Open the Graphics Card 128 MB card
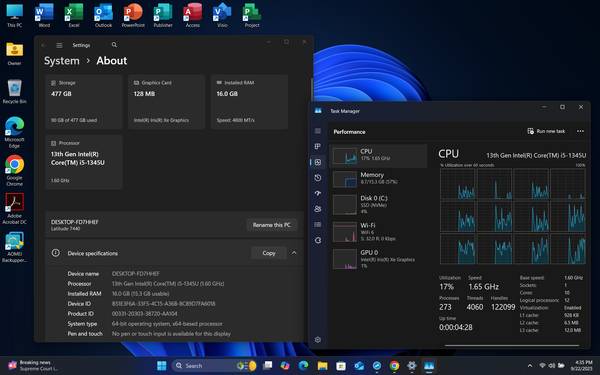The width and height of the screenshot is (600, 375). coord(166,102)
